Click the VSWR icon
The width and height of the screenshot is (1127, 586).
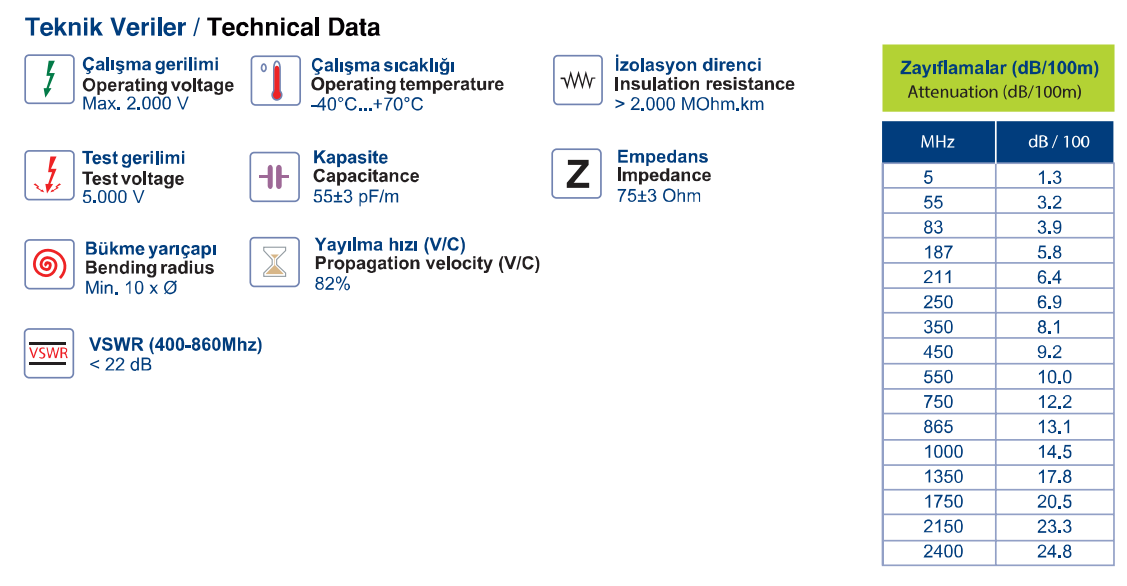click(x=49, y=353)
